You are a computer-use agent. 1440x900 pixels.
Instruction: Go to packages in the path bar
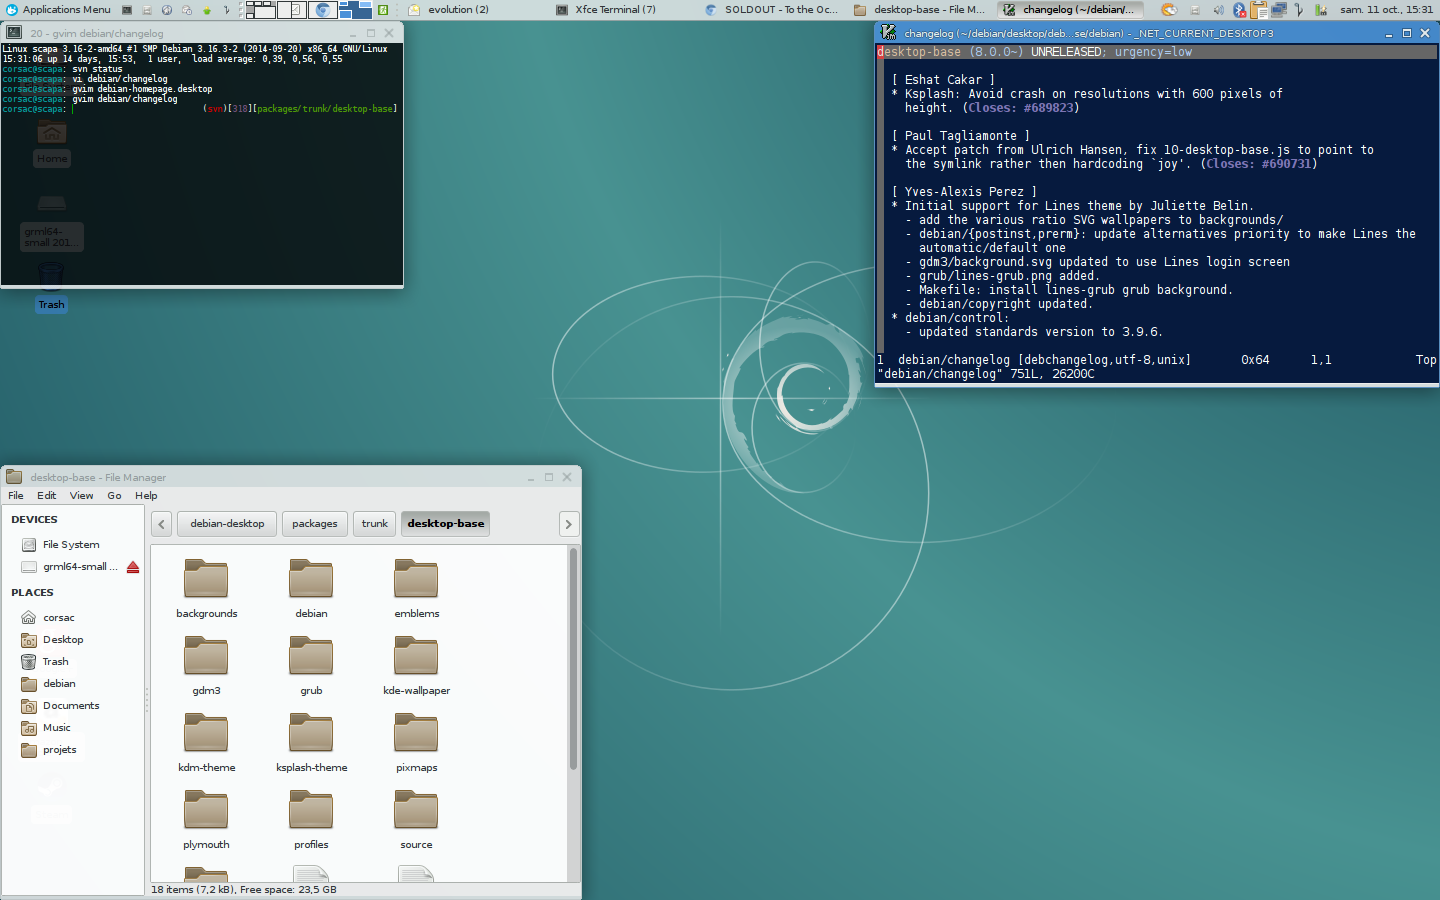click(315, 524)
